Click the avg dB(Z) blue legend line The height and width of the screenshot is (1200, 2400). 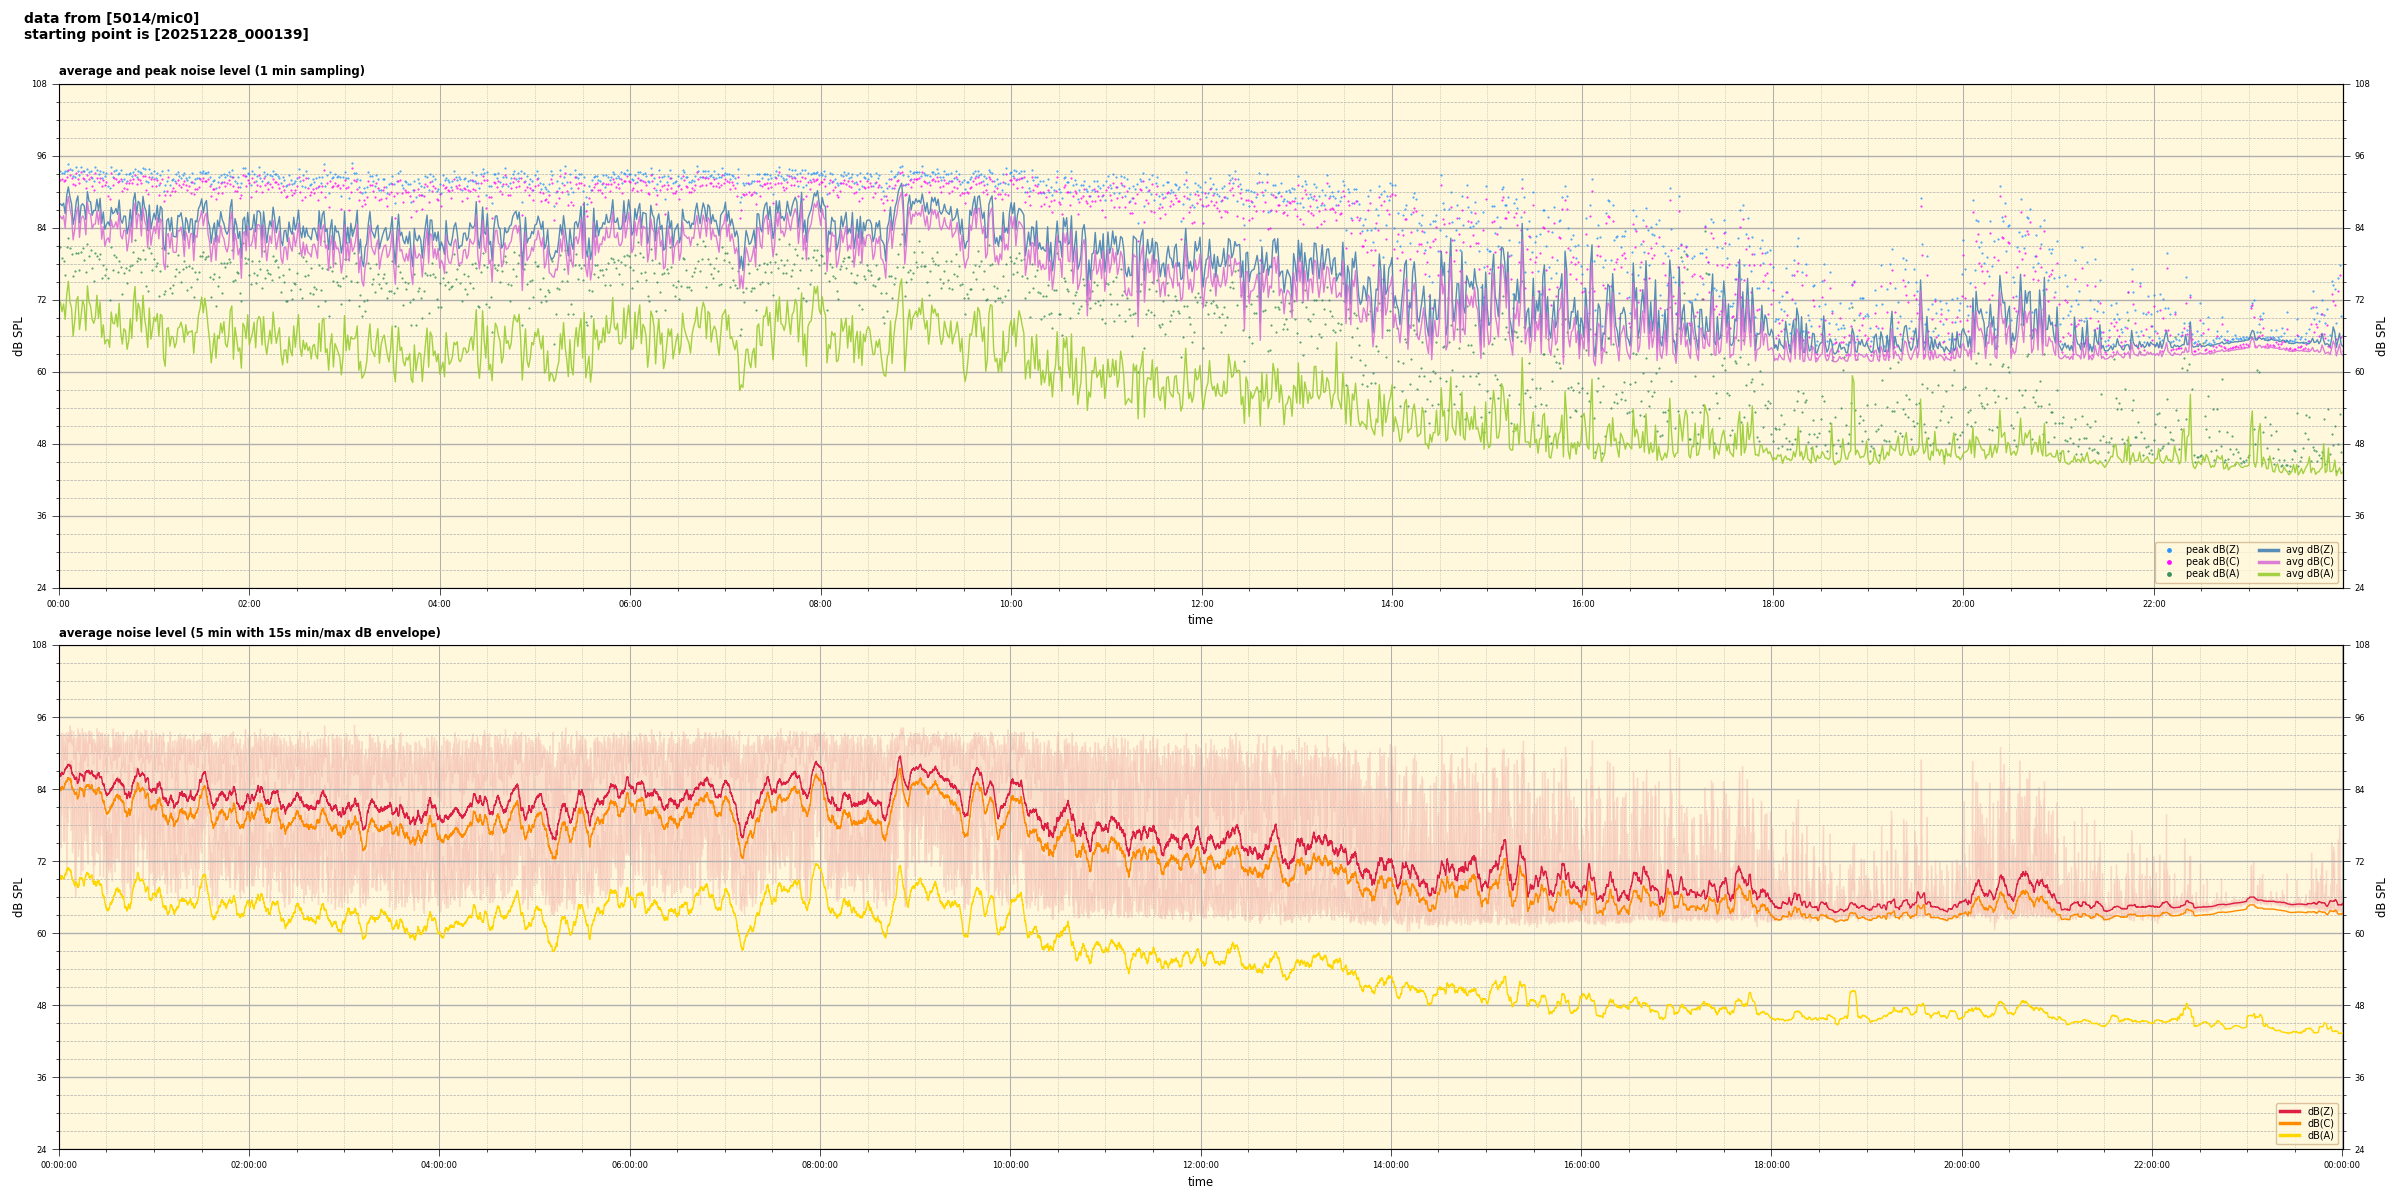coord(2269,550)
